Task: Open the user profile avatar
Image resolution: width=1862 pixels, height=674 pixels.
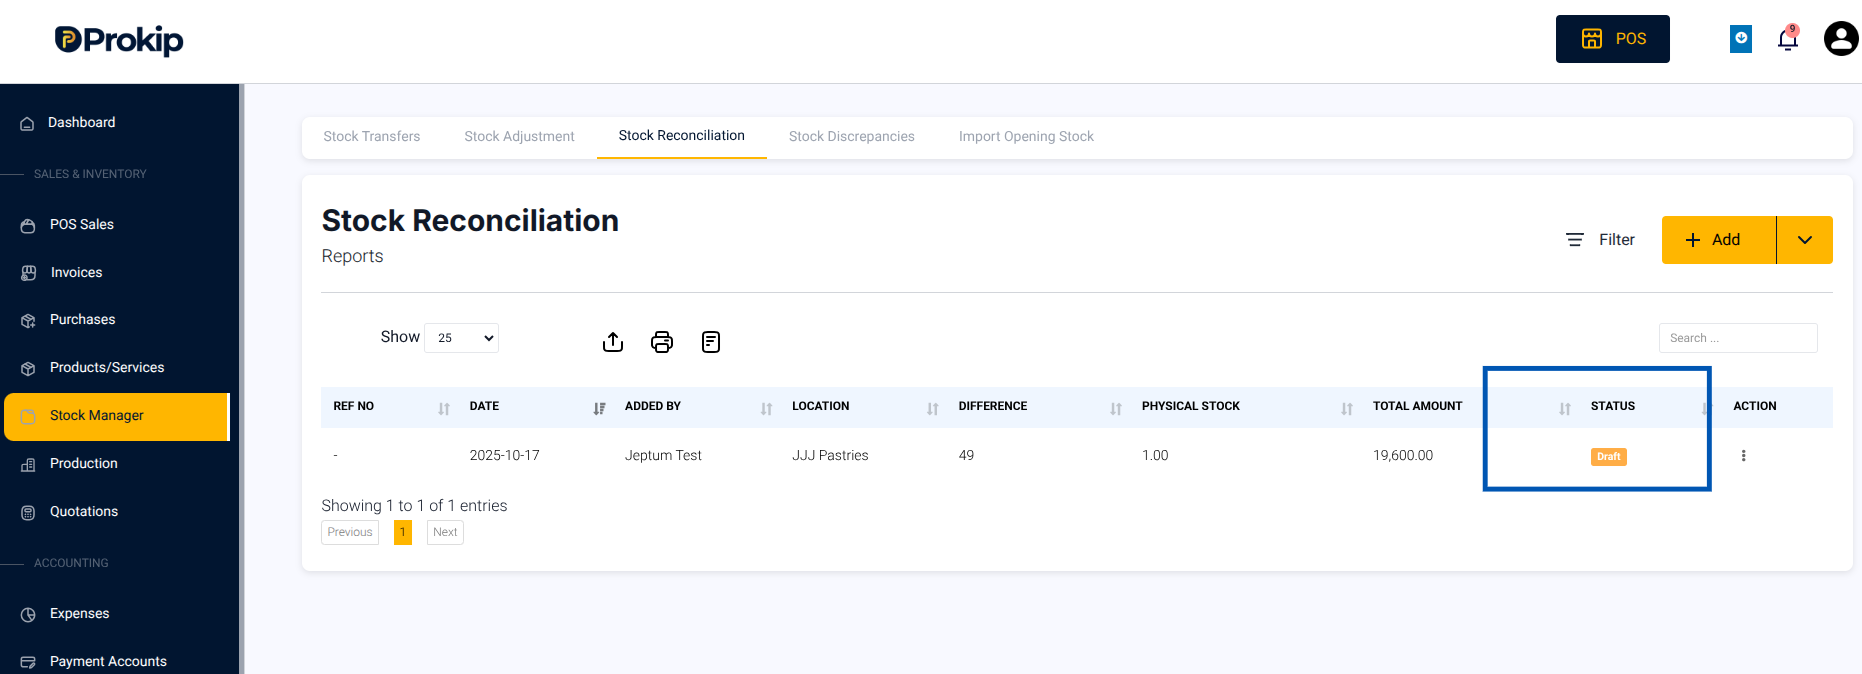Action: [x=1841, y=39]
